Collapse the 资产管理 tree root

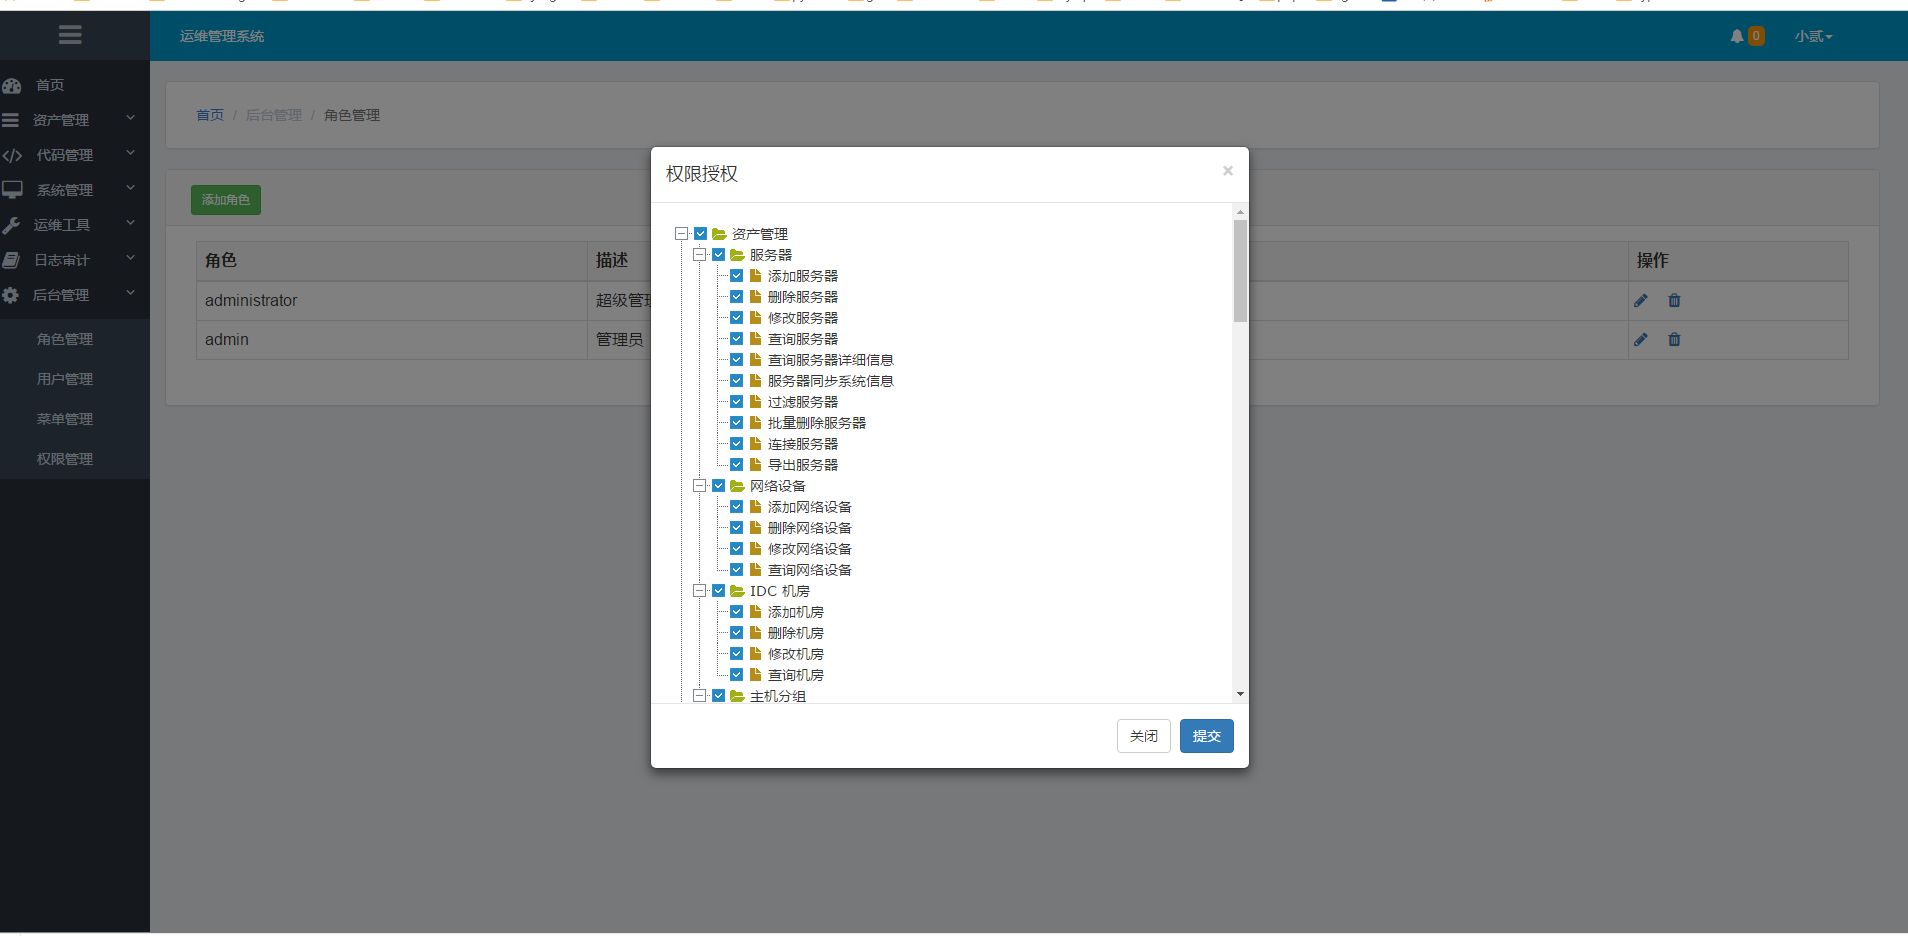point(681,234)
